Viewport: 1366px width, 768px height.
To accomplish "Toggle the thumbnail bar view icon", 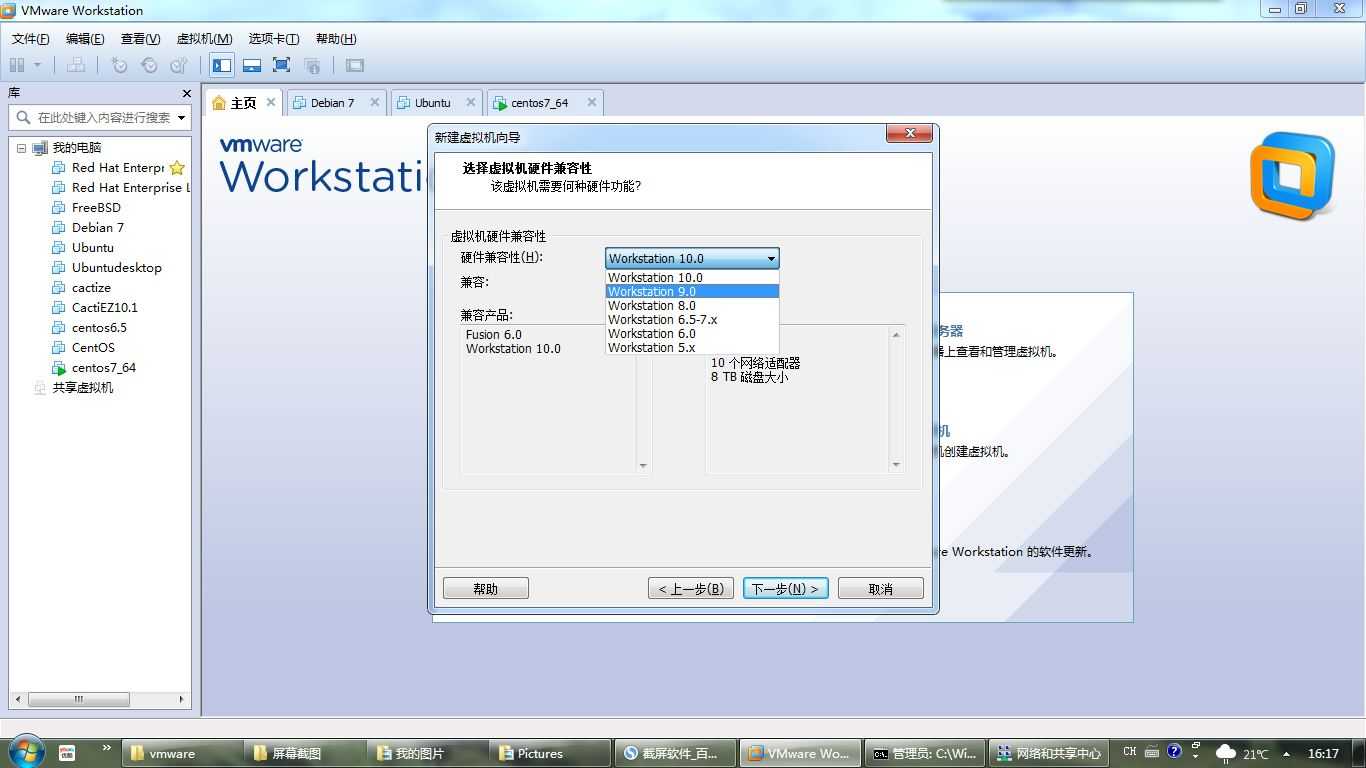I will pos(252,65).
